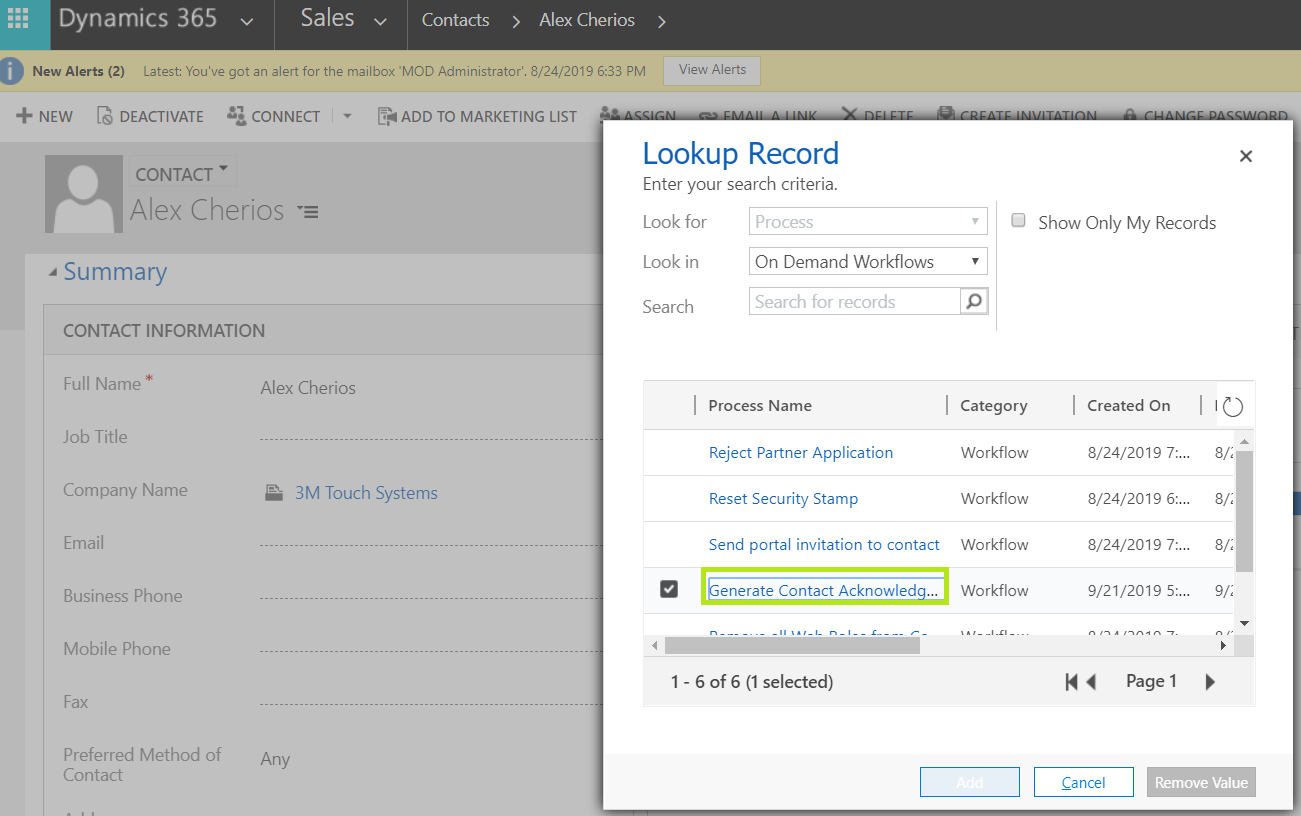Screen dimensions: 1301x816
Task: Click the View Alerts button
Action: [712, 70]
